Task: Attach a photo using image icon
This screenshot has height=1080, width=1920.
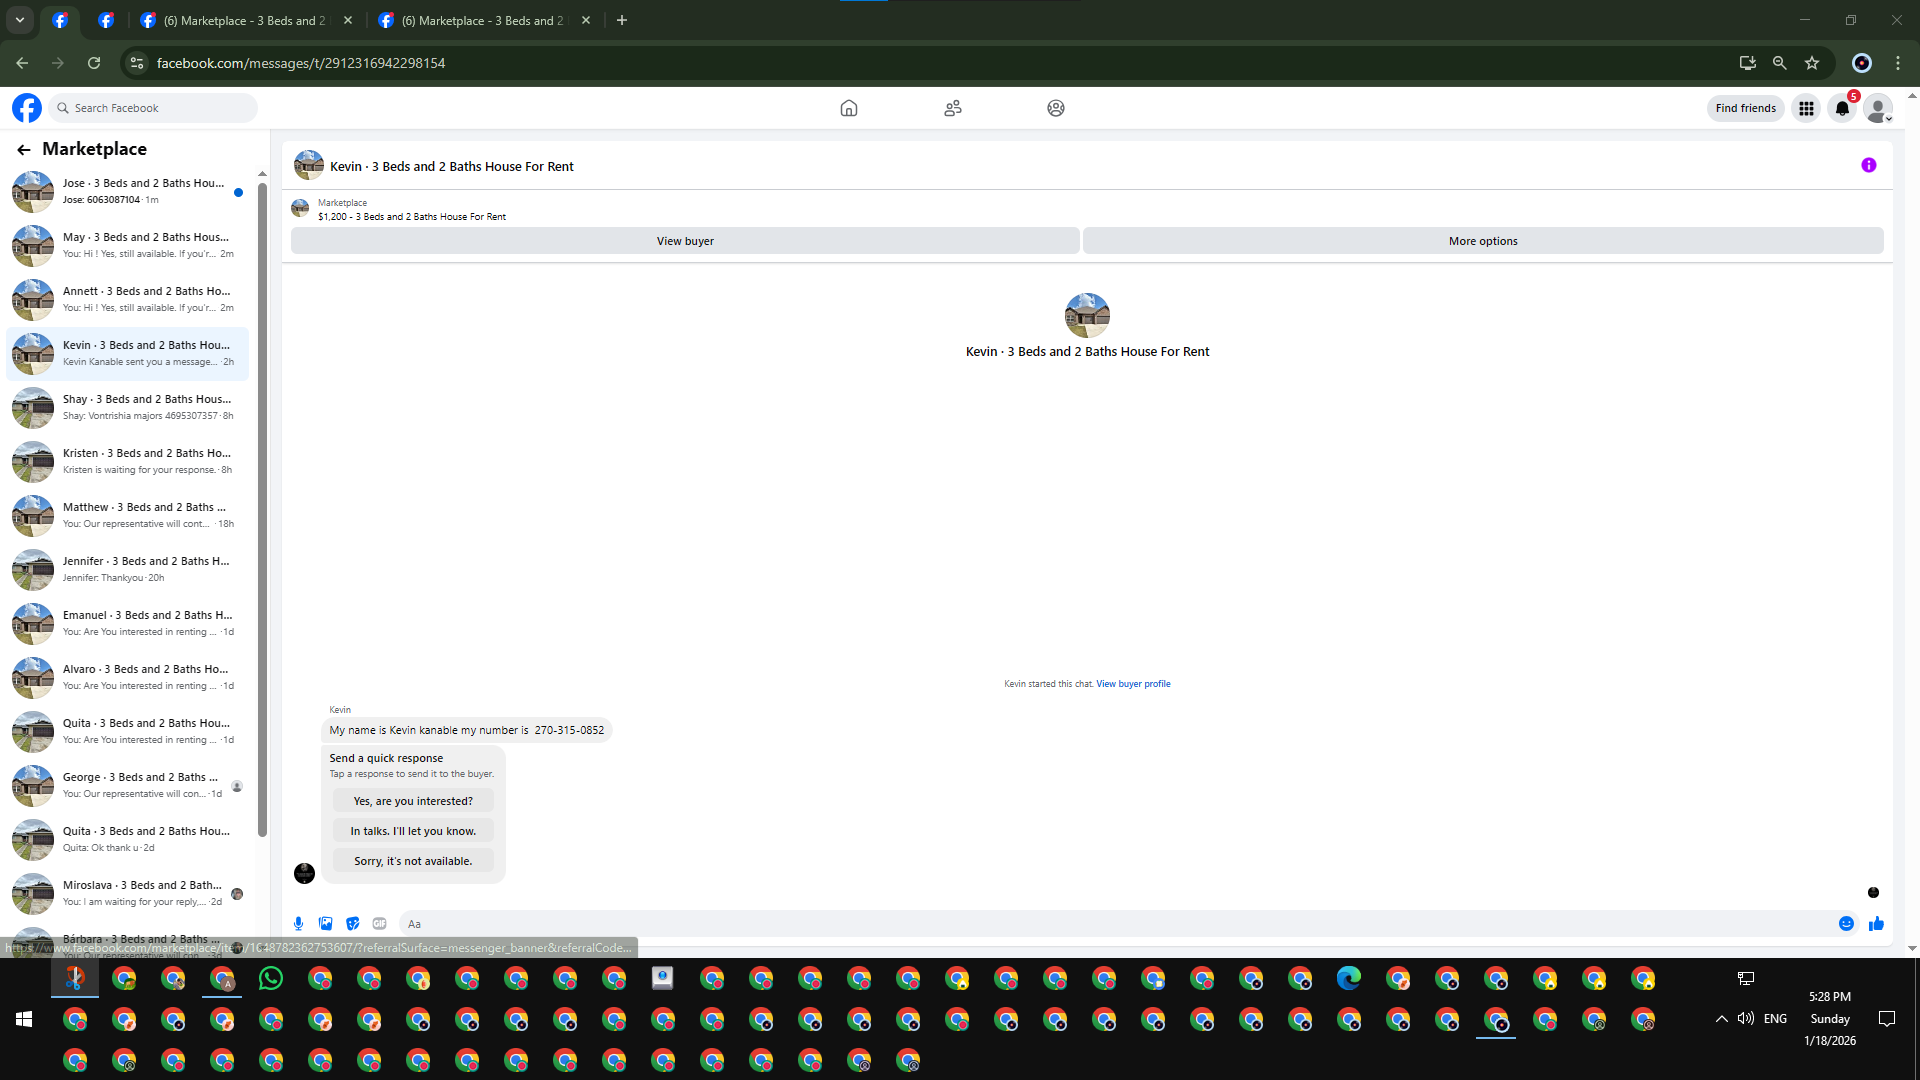Action: pyautogui.click(x=325, y=924)
